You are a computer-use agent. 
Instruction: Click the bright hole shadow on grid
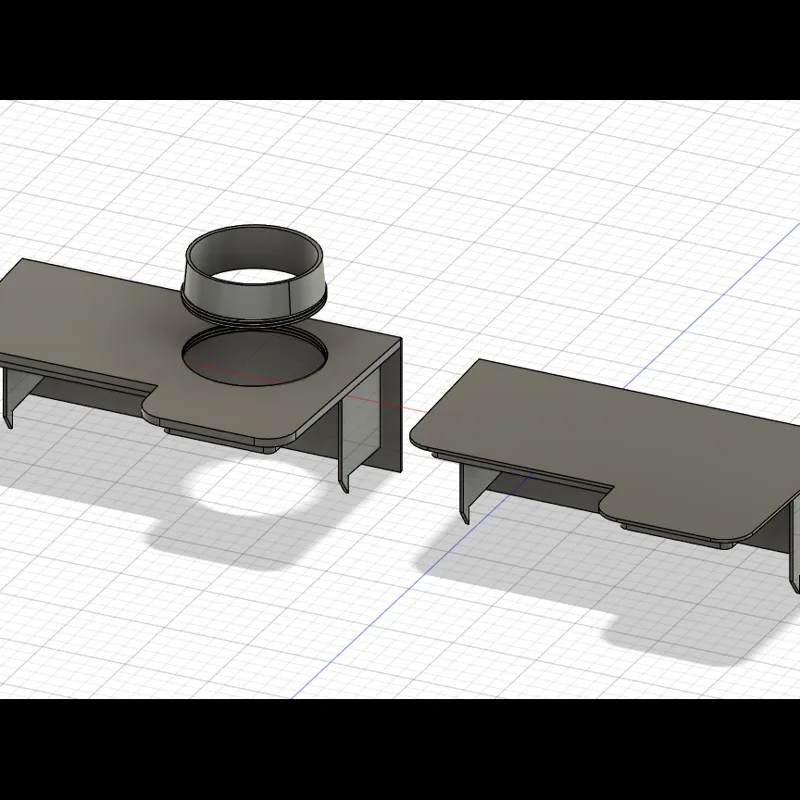coord(254,484)
